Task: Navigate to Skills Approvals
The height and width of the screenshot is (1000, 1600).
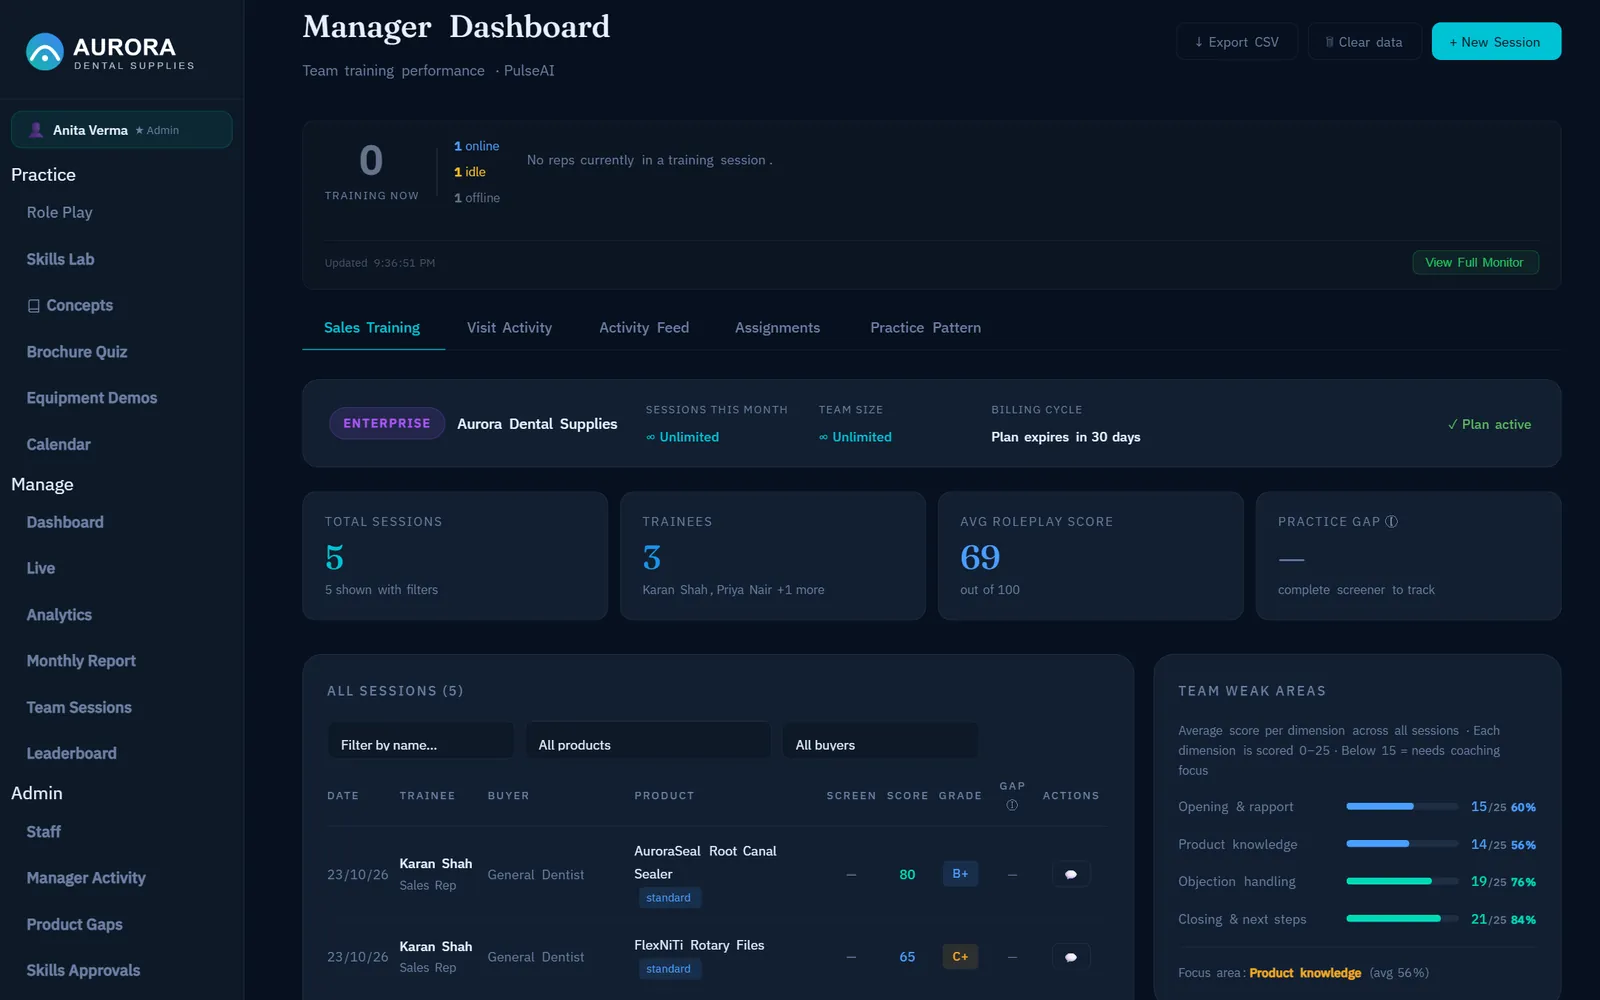Action: click(83, 971)
